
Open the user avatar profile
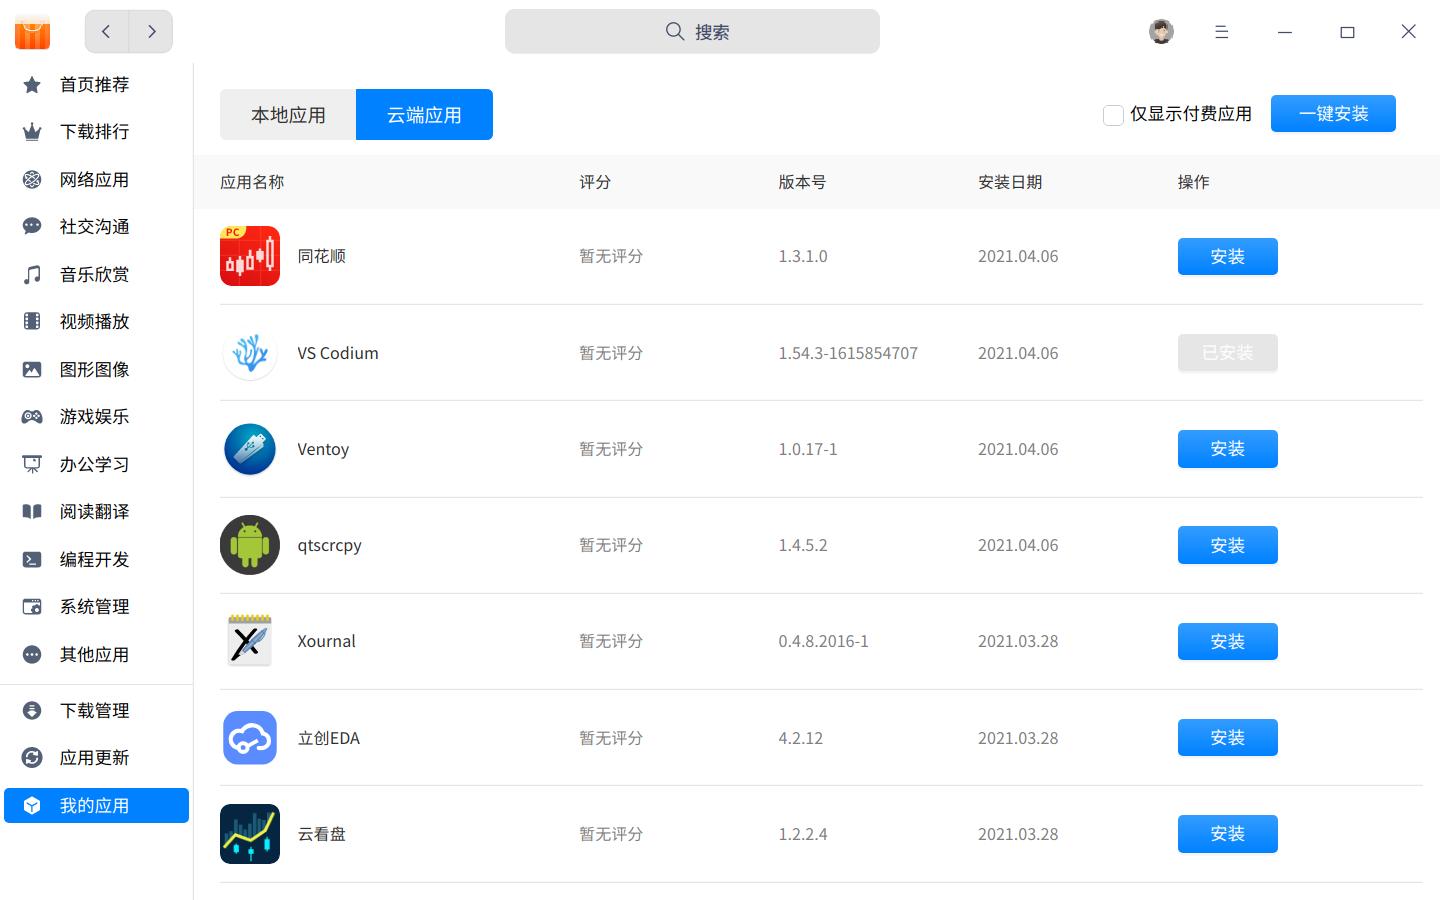pos(1161,32)
